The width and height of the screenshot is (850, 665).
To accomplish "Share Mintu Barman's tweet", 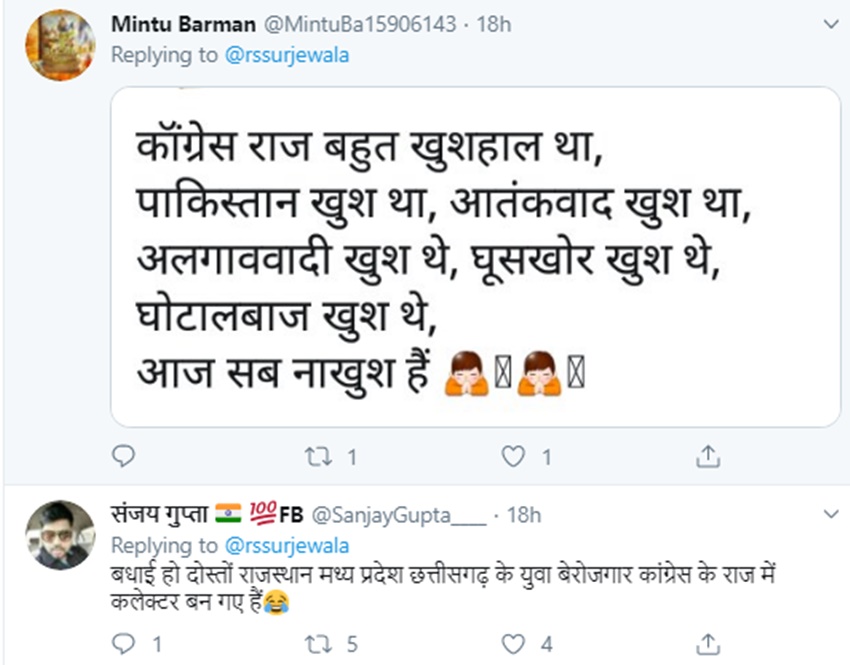I will [708, 457].
